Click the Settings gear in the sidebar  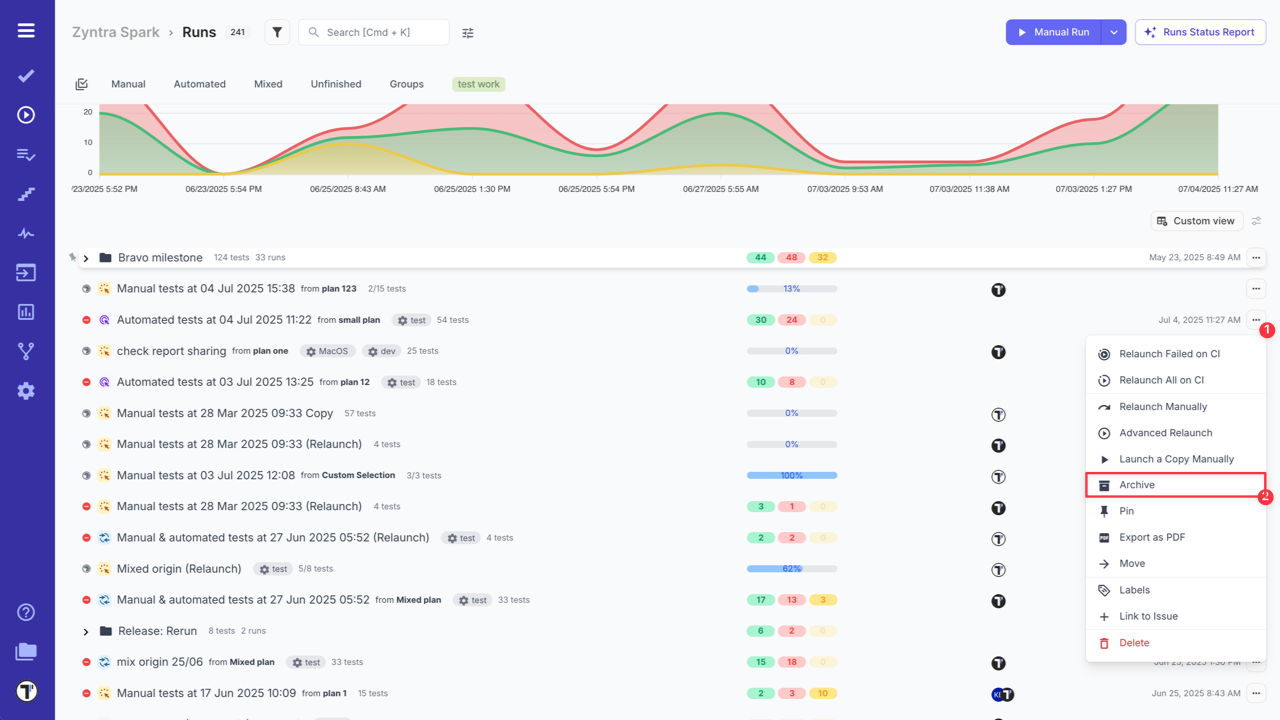26,391
